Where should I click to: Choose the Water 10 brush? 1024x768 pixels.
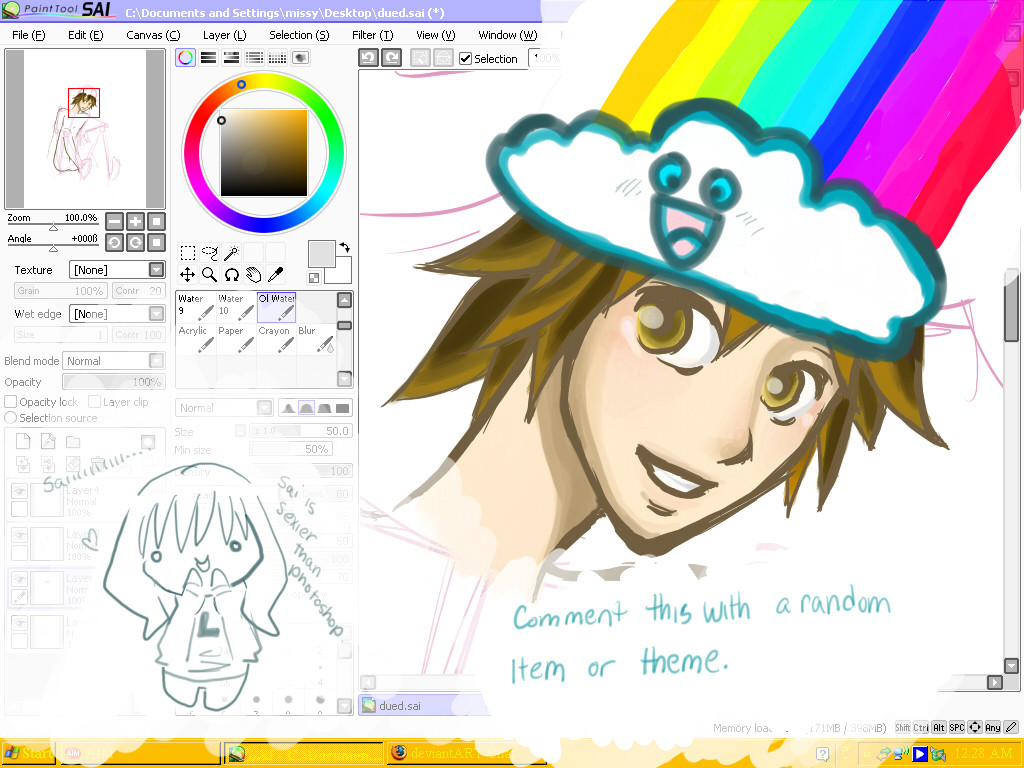[x=236, y=307]
